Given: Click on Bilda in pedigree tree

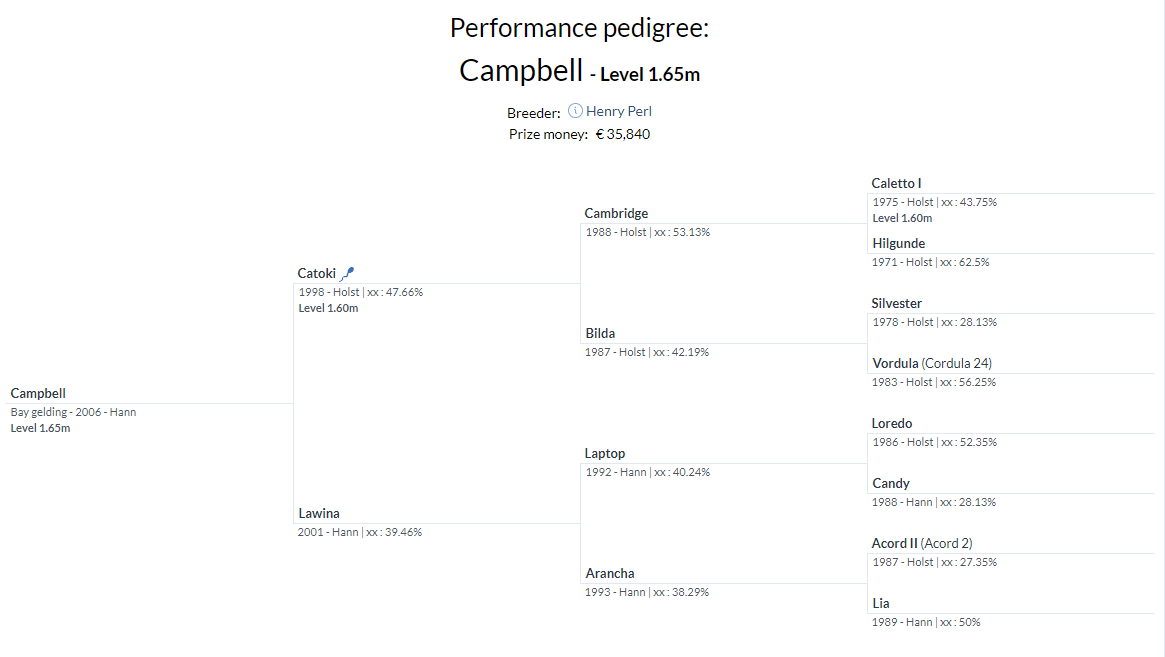Looking at the screenshot, I should (600, 333).
